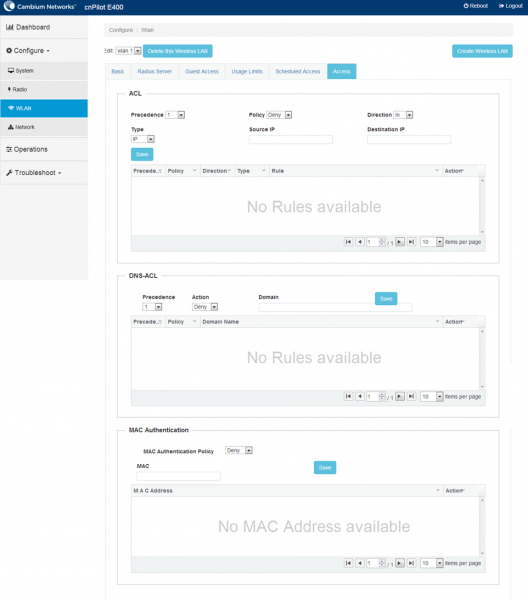This screenshot has height=600, width=528.
Task: Click the ACL rules table scrollbar
Action: (482, 206)
